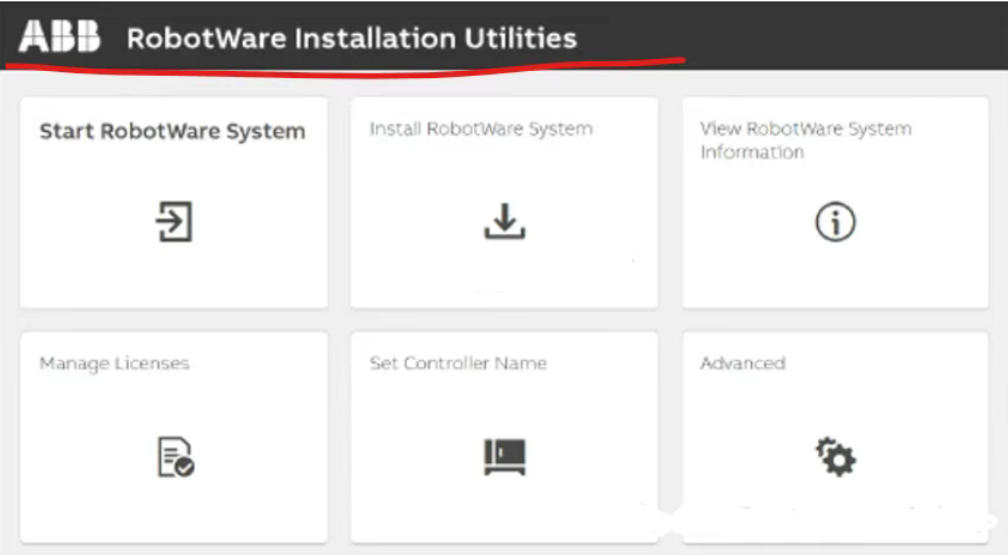Click the Start RobotWare System arrow icon

coord(173,221)
